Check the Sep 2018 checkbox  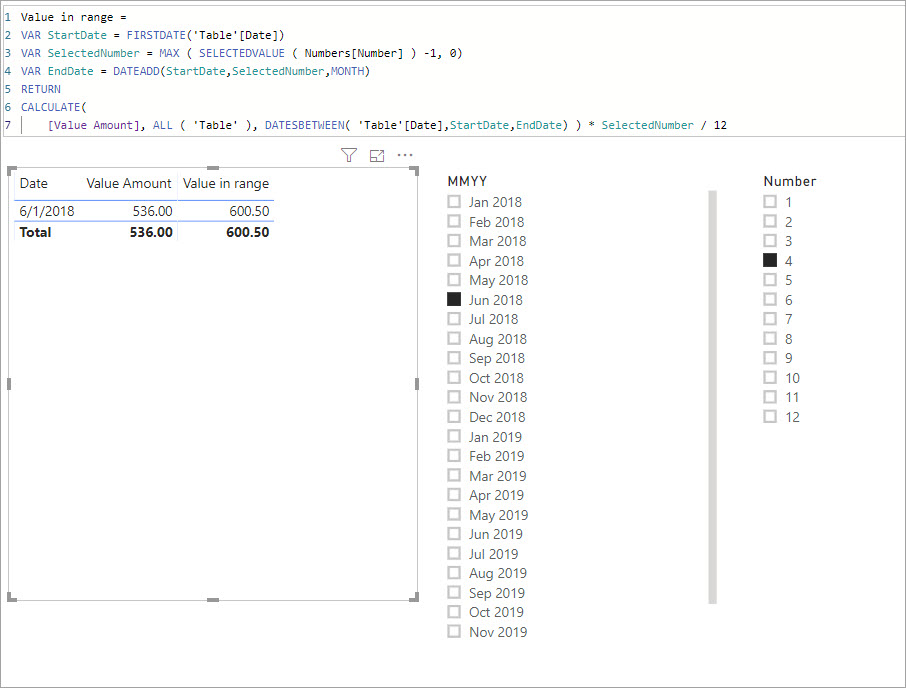coord(454,358)
